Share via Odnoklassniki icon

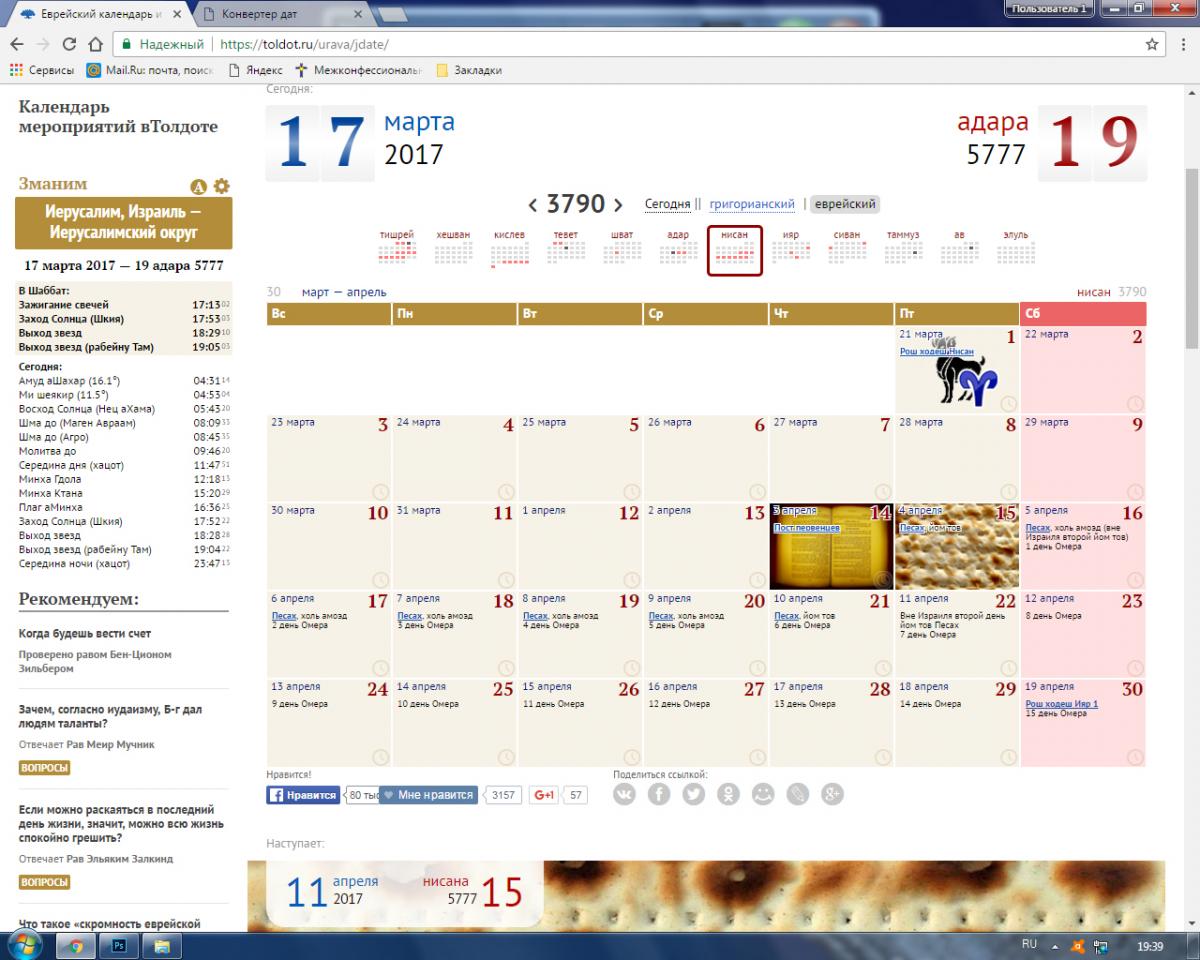[x=728, y=795]
